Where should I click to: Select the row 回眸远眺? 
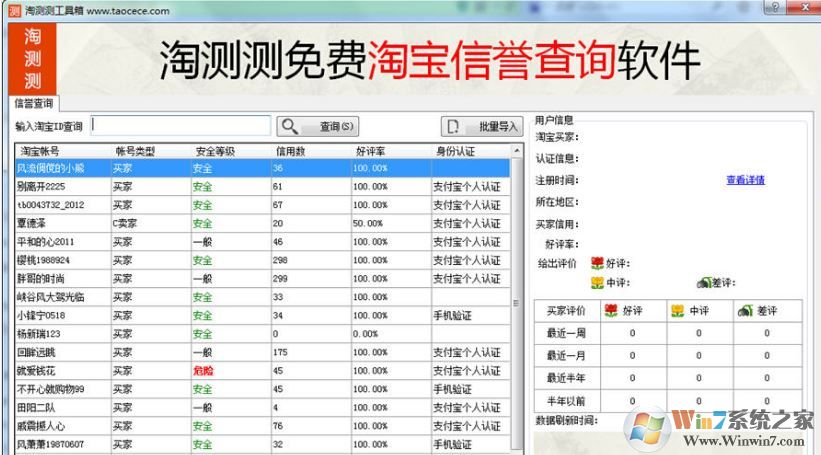[262, 352]
